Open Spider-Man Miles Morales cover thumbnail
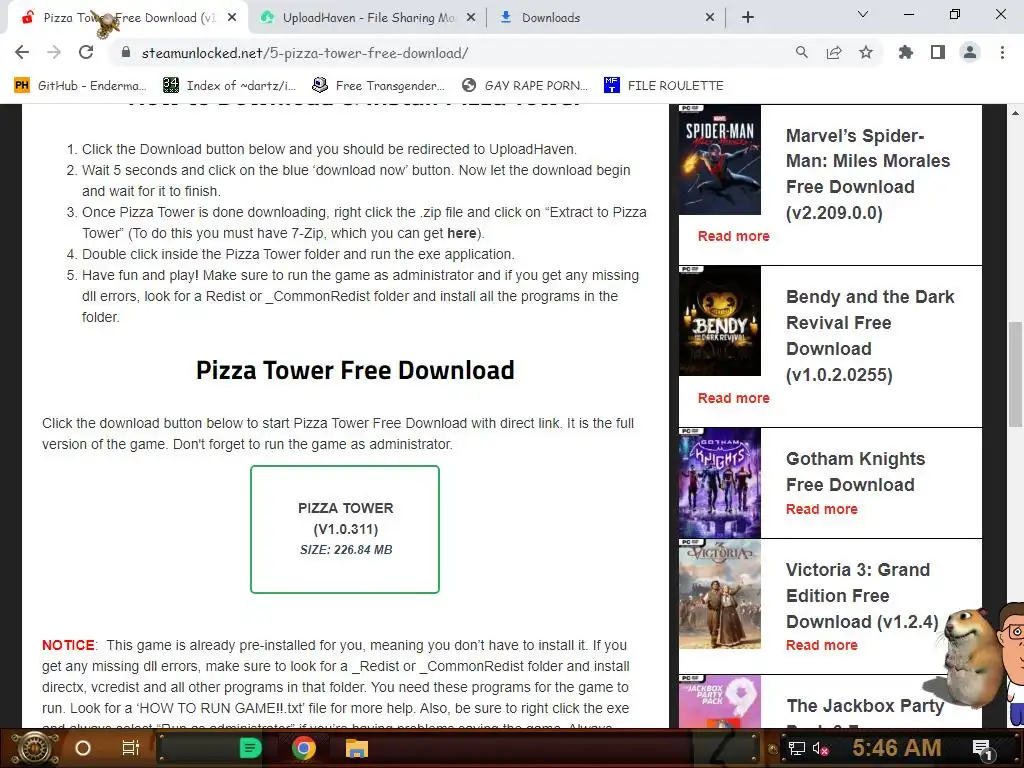Viewport: 1024px width, 768px height. click(x=720, y=159)
